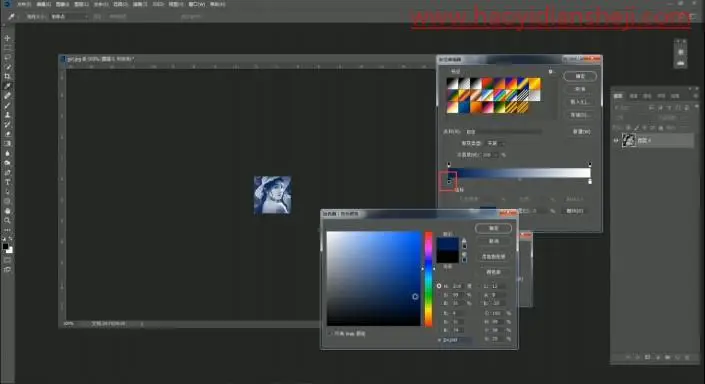Select the left dark blue color stop
Screen dimensions: 705x384
449,181
